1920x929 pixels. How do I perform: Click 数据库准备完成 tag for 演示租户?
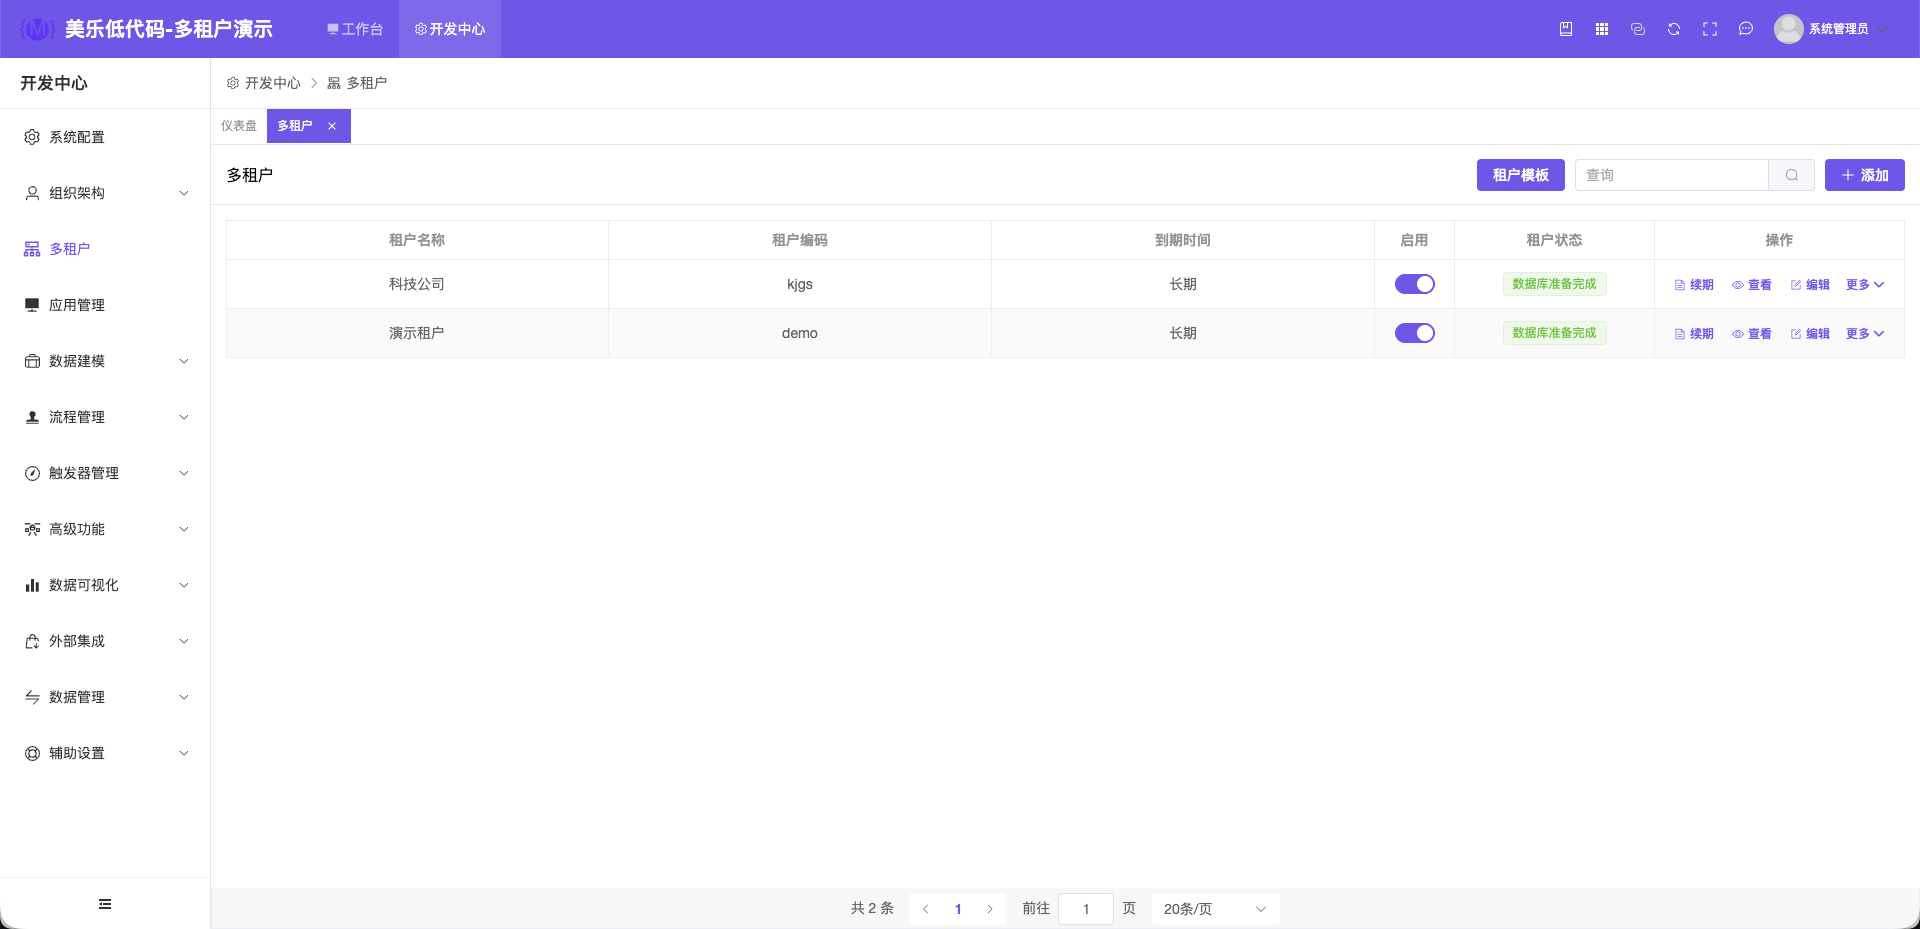[1555, 333]
